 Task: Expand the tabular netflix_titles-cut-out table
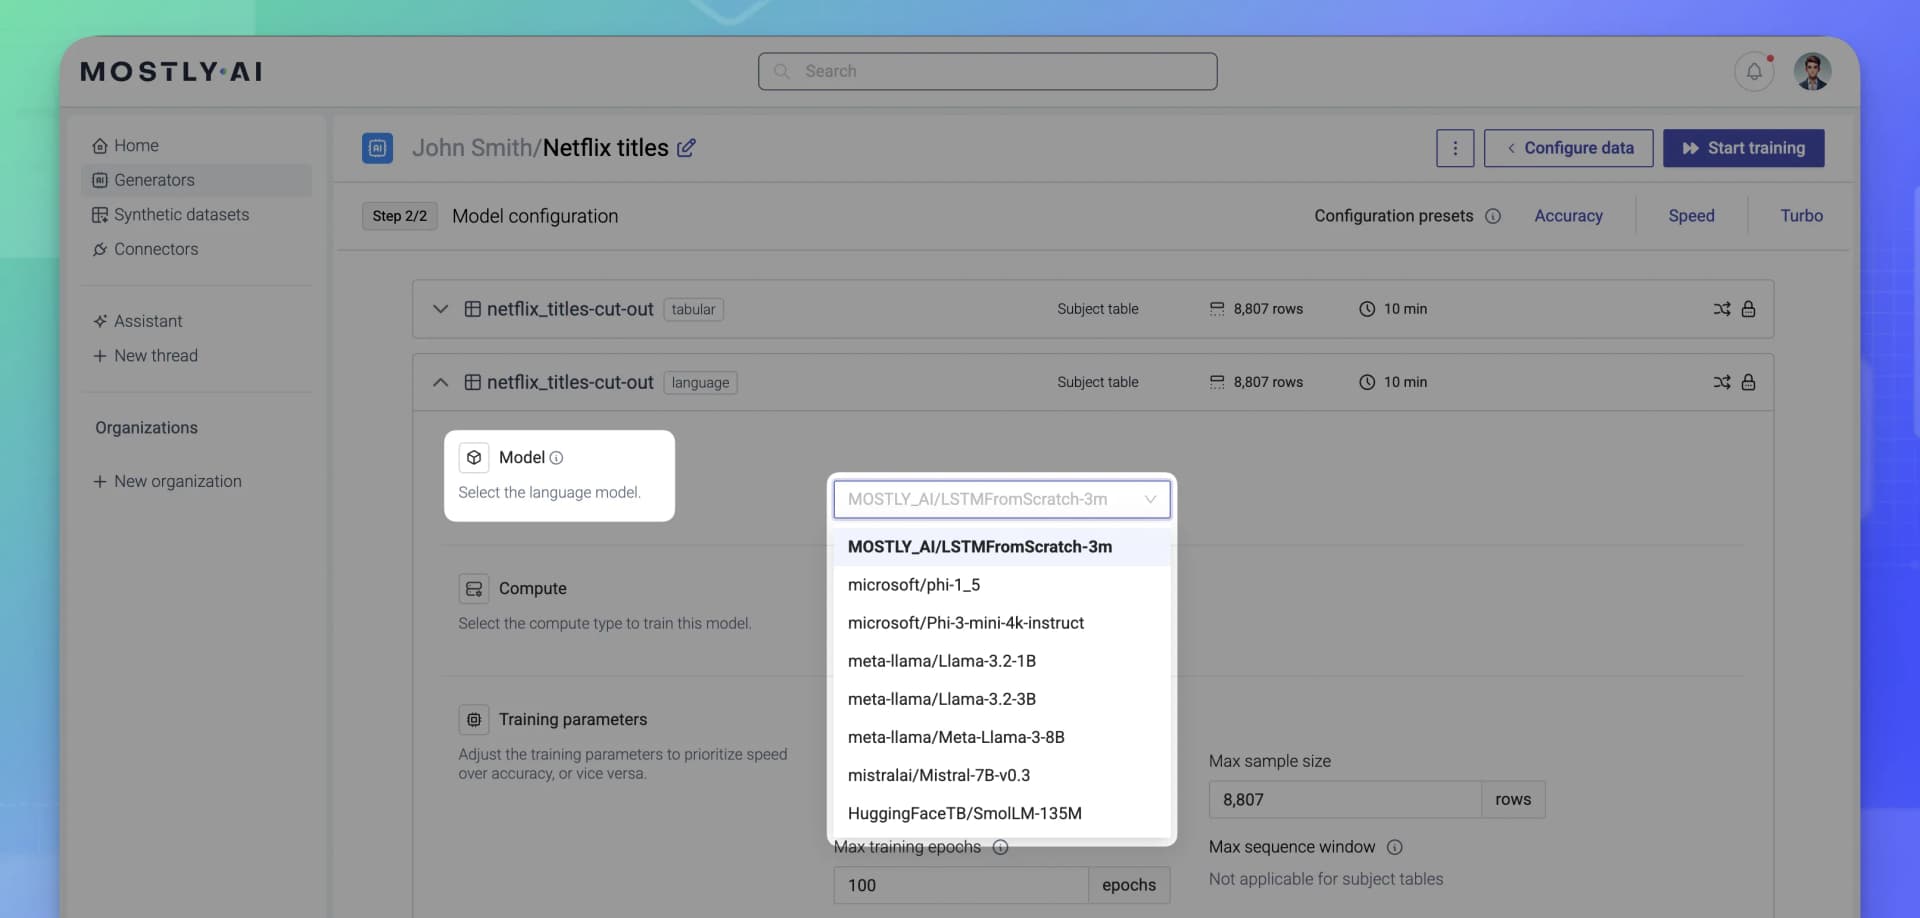click(440, 309)
